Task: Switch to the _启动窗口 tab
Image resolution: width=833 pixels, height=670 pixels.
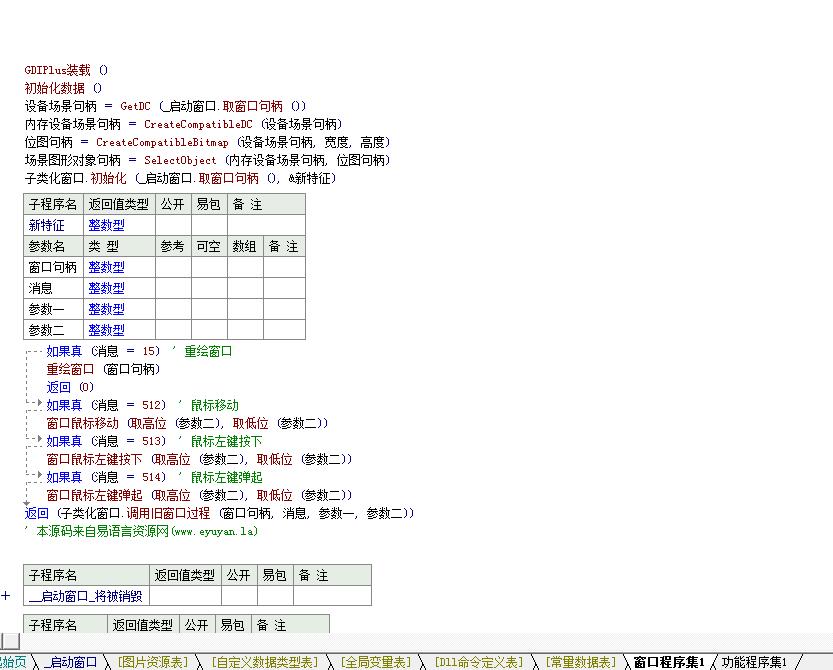Action: (71, 662)
